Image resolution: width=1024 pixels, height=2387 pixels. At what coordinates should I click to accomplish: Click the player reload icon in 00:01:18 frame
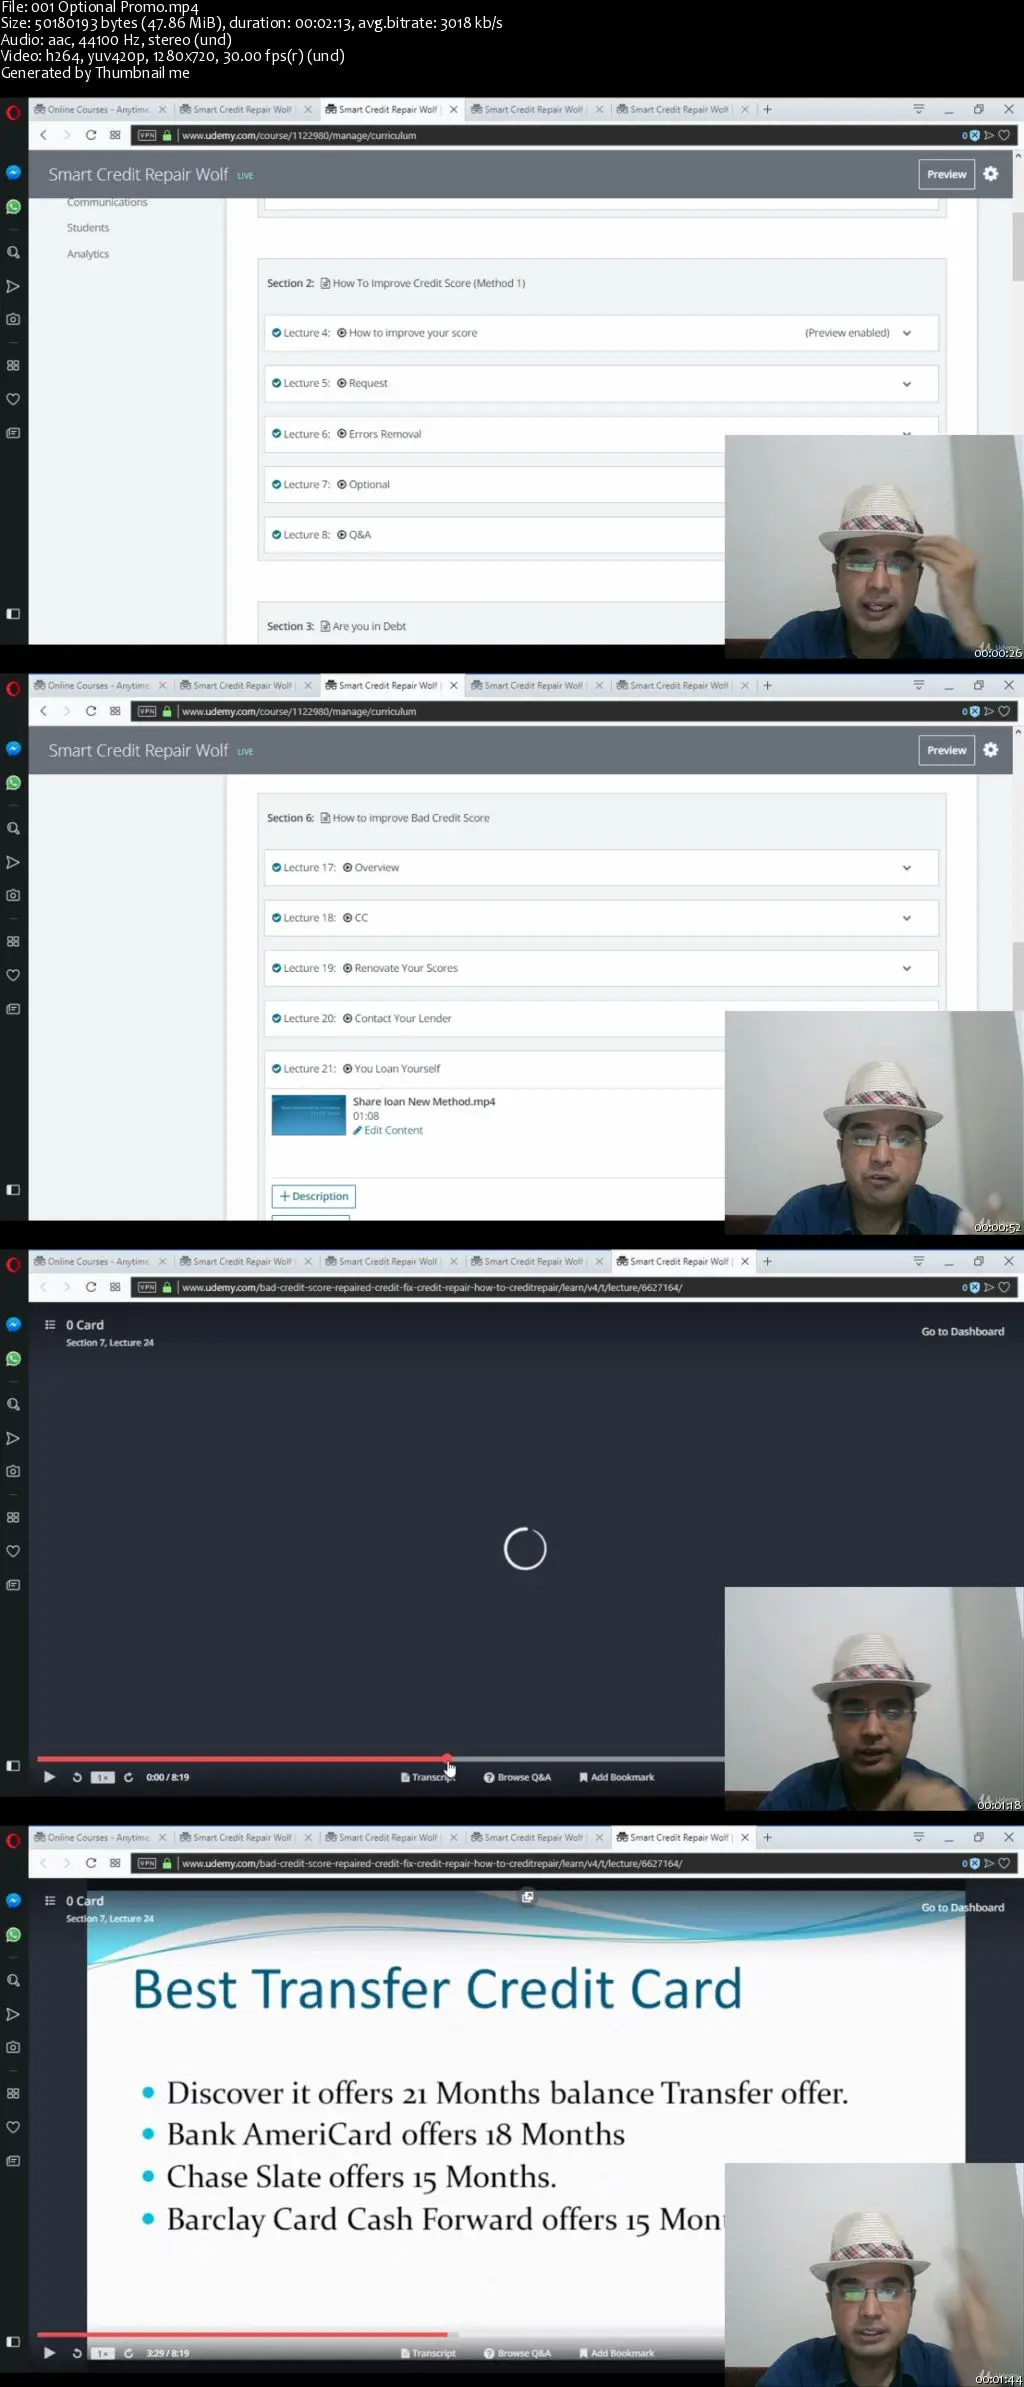tap(128, 1777)
